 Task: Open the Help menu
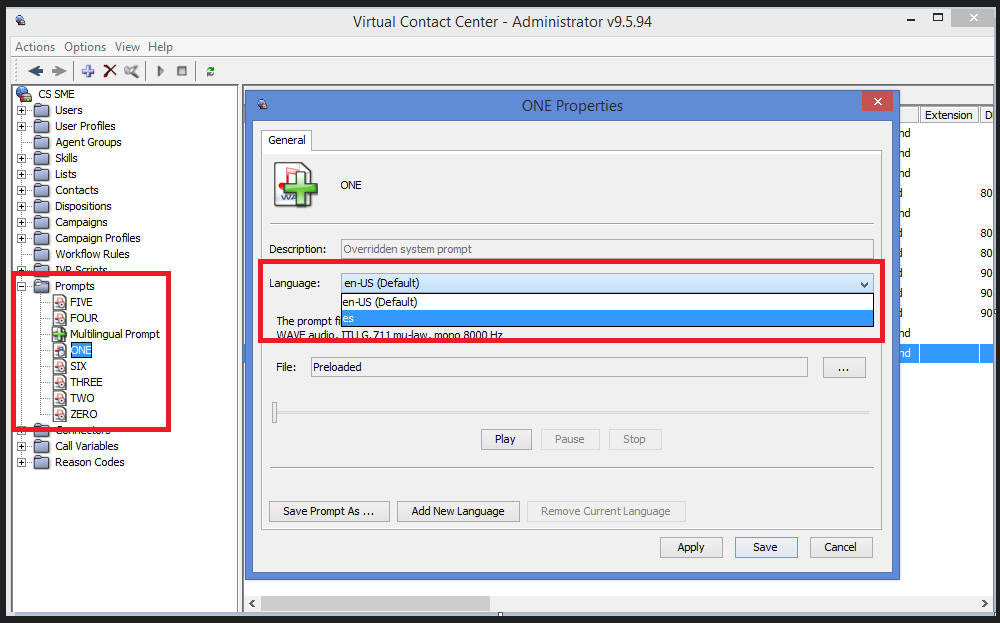tap(160, 47)
